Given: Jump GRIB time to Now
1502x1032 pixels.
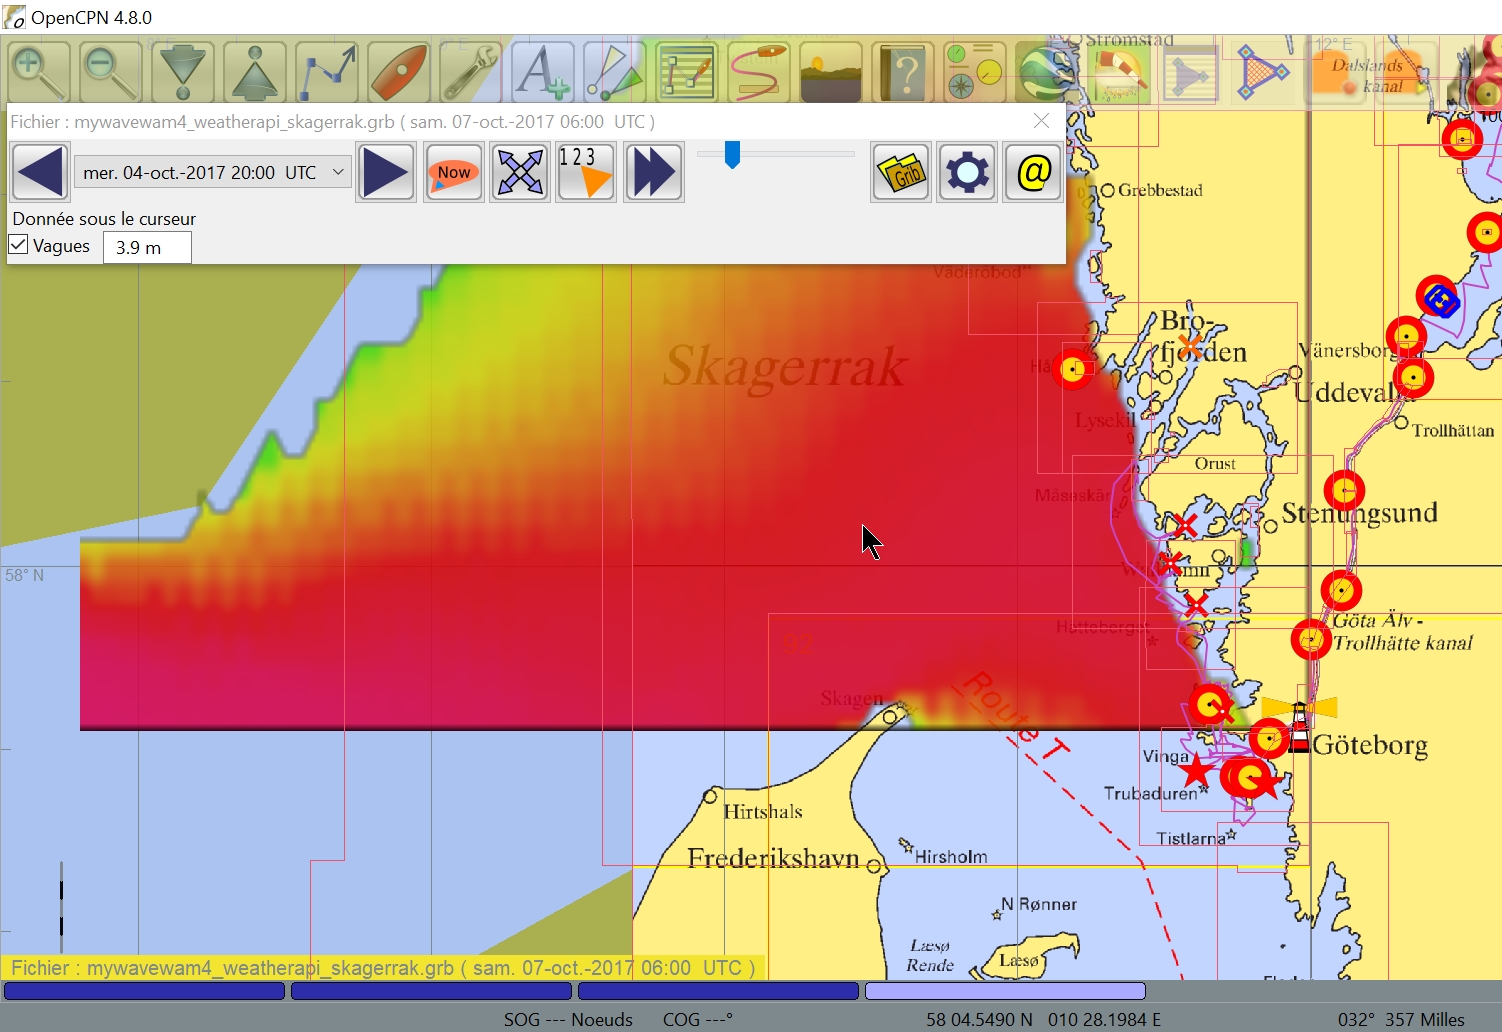Looking at the screenshot, I should [x=453, y=172].
